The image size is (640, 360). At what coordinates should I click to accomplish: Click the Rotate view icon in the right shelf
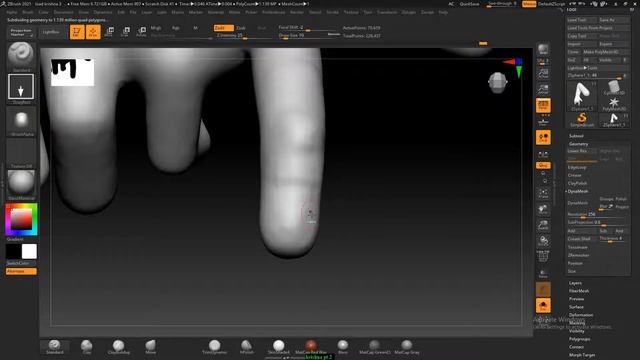(x=543, y=241)
